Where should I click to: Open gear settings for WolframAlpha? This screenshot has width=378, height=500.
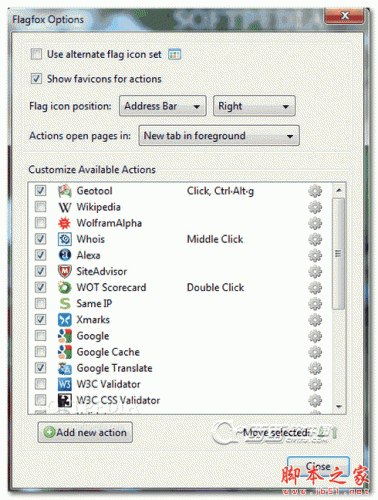(x=315, y=223)
